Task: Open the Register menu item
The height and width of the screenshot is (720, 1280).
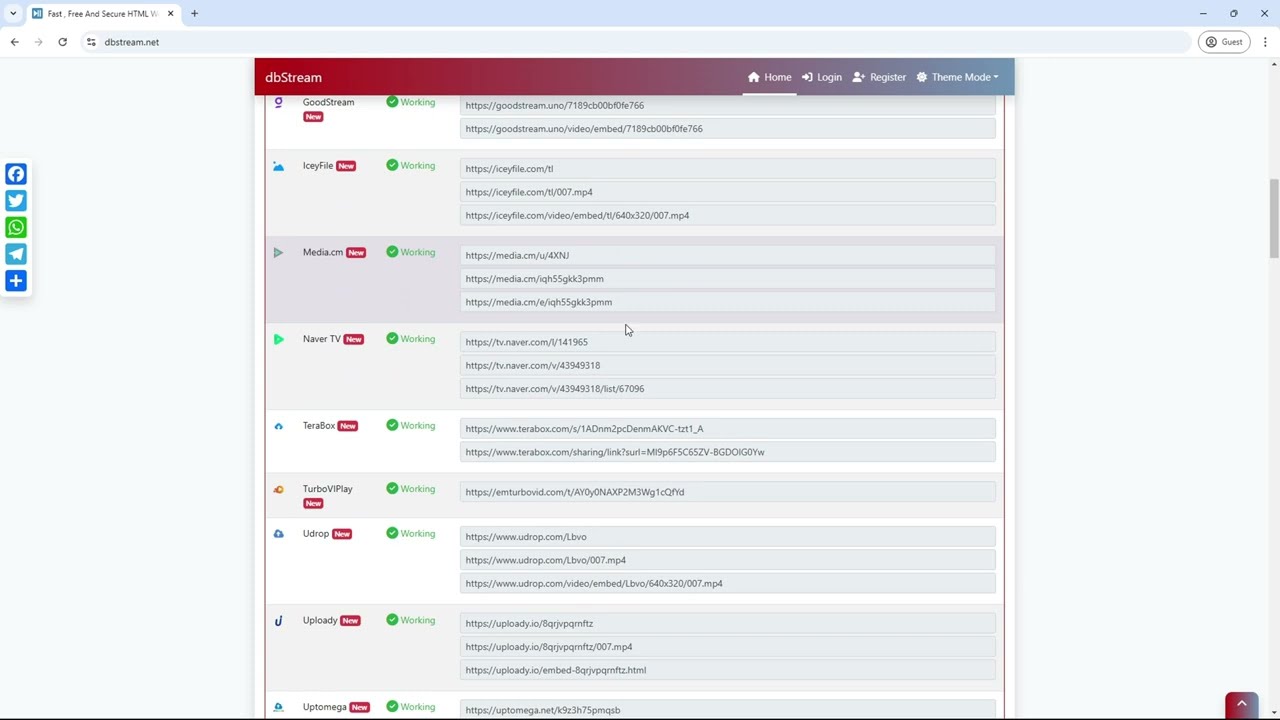Action: tap(880, 77)
